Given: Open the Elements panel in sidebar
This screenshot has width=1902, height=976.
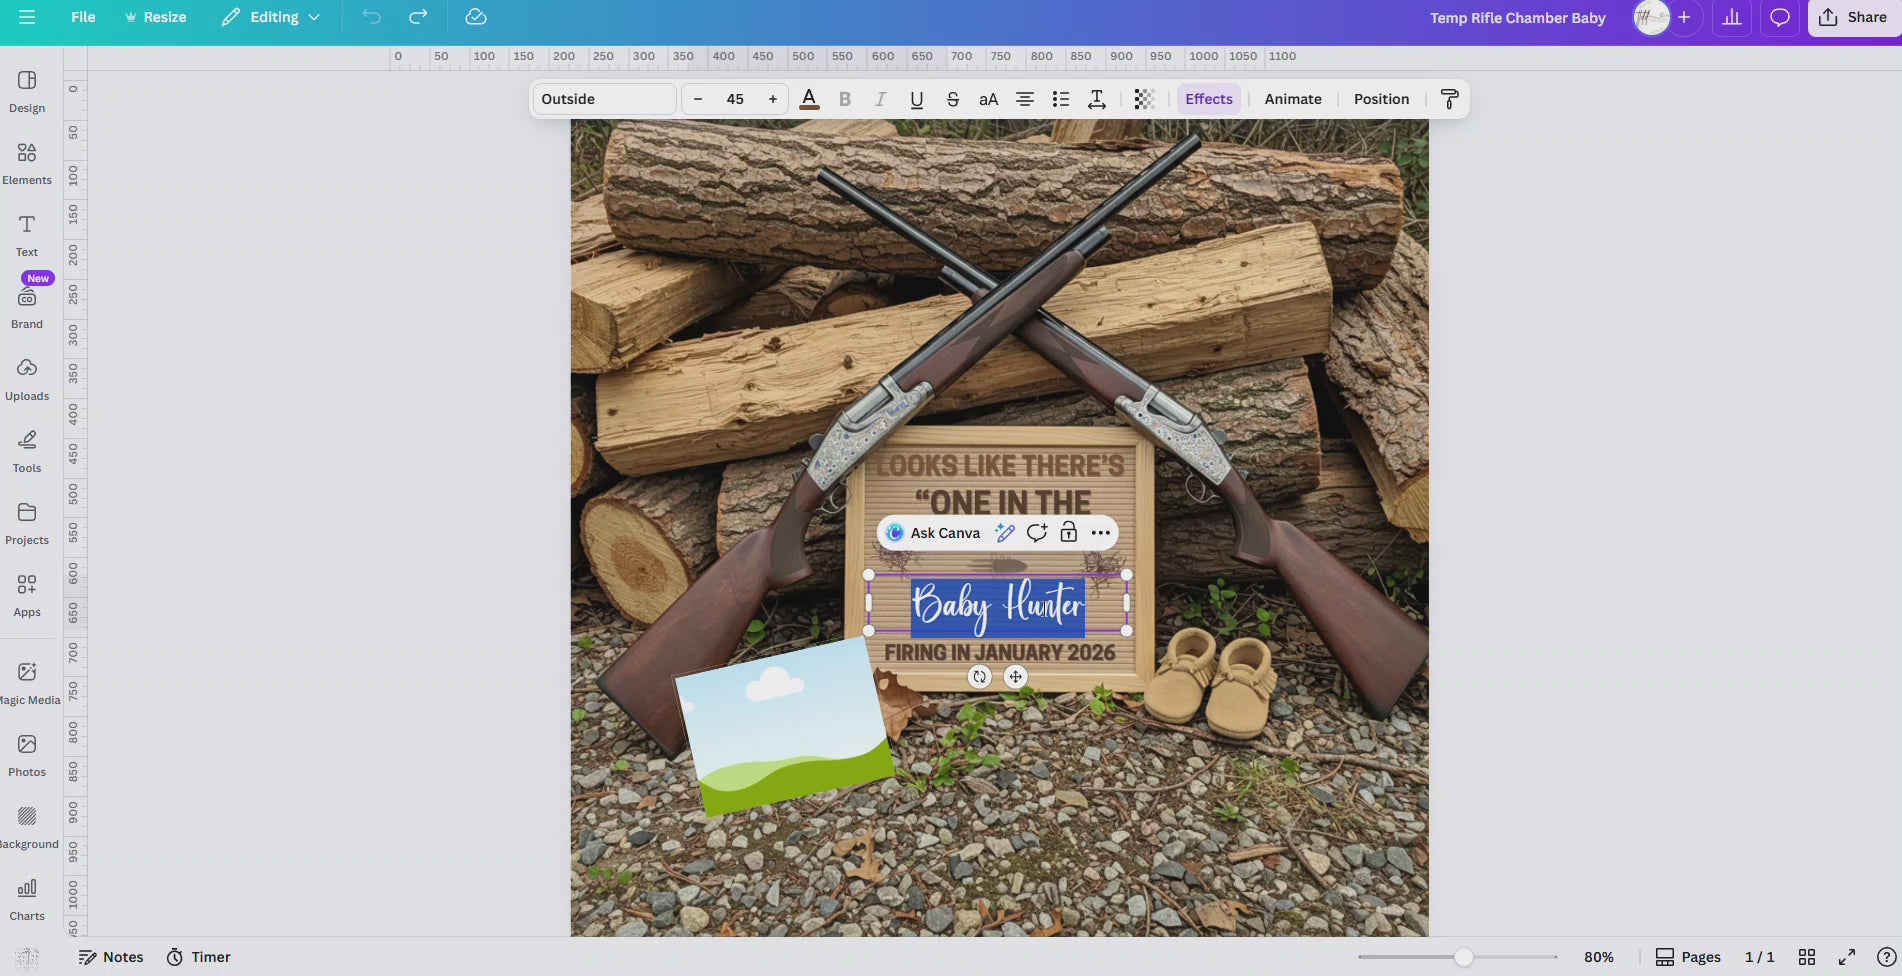Looking at the screenshot, I should click(x=27, y=163).
